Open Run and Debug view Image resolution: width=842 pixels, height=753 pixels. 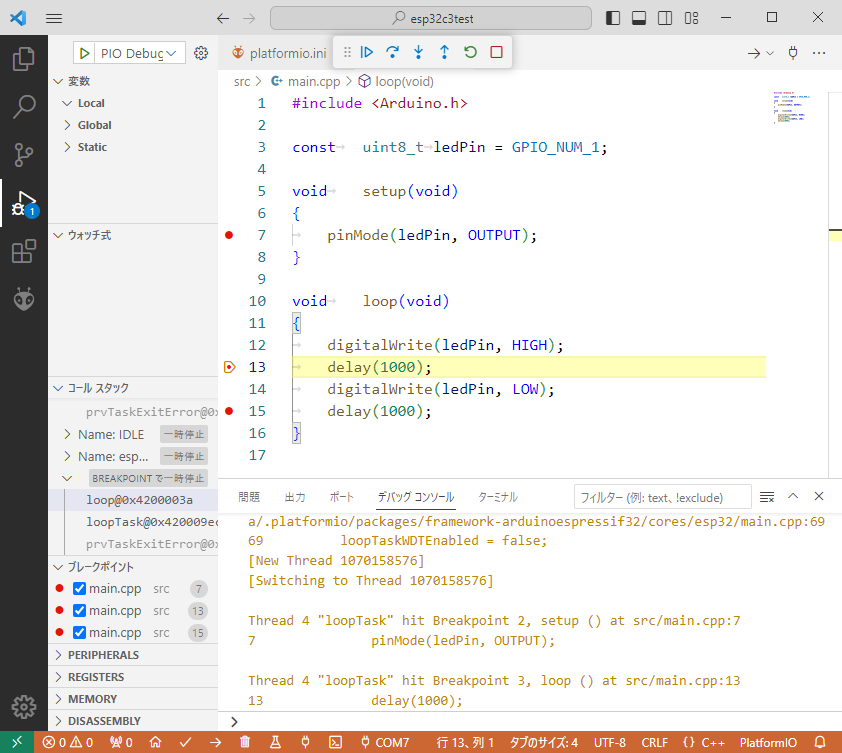click(x=24, y=204)
